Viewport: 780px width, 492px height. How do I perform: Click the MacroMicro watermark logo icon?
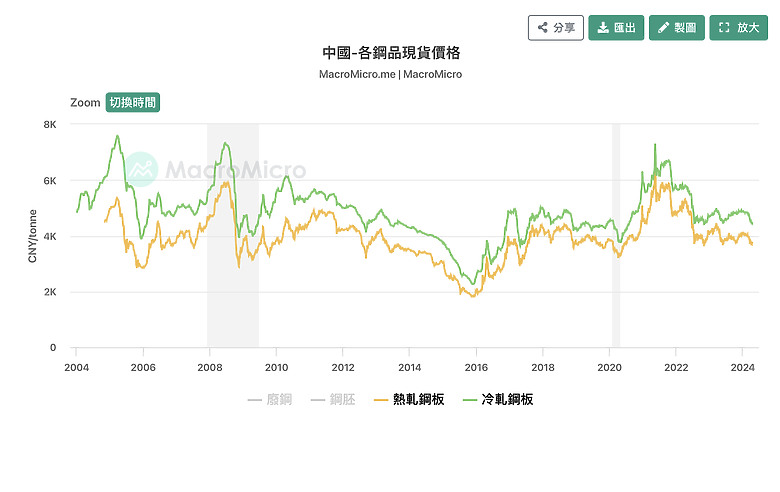coord(142,170)
